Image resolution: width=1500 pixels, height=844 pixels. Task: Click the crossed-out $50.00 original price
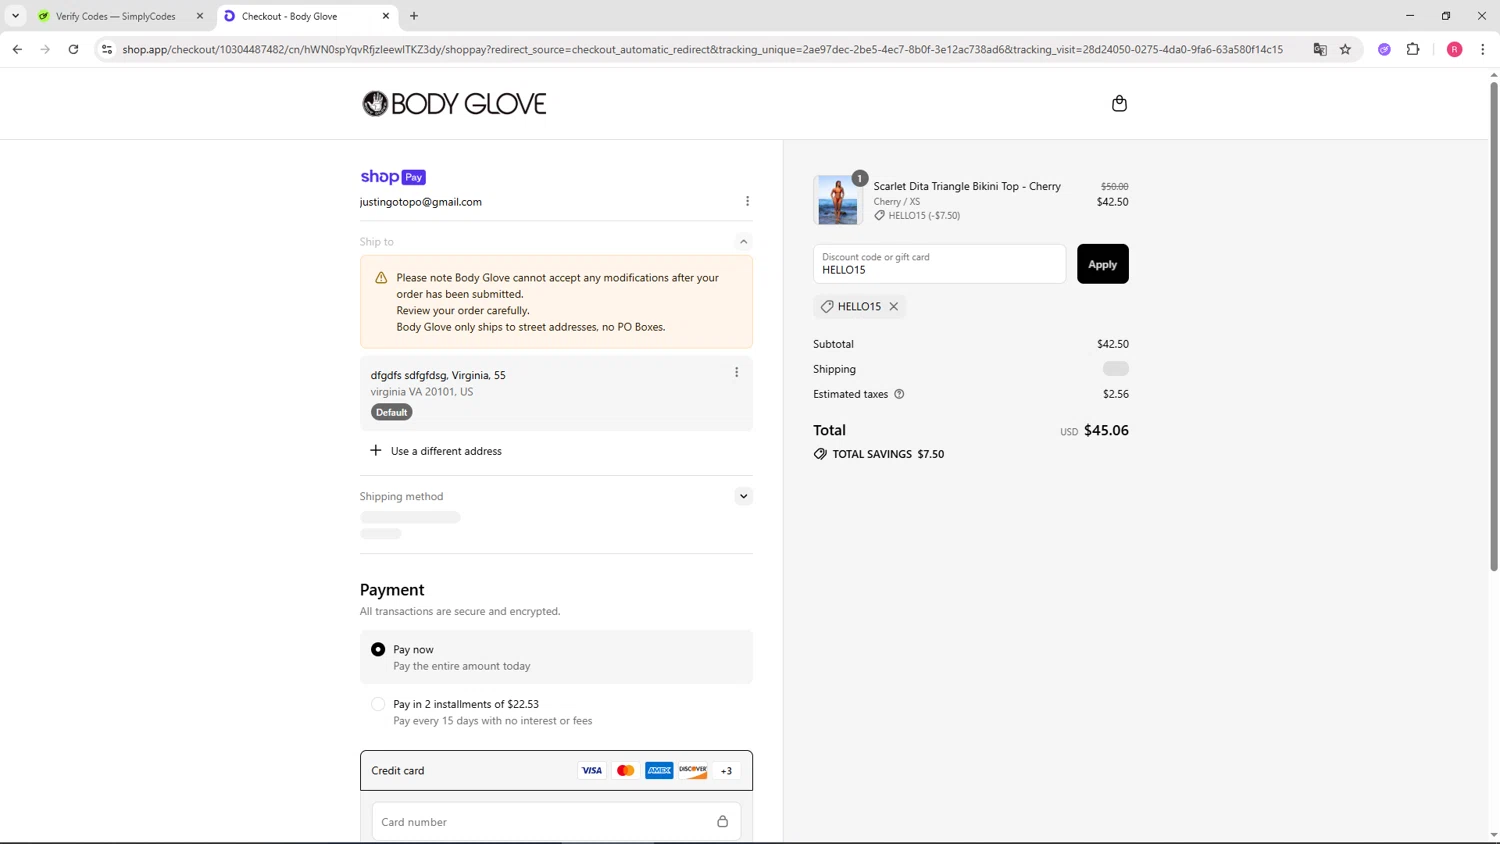(x=1115, y=186)
